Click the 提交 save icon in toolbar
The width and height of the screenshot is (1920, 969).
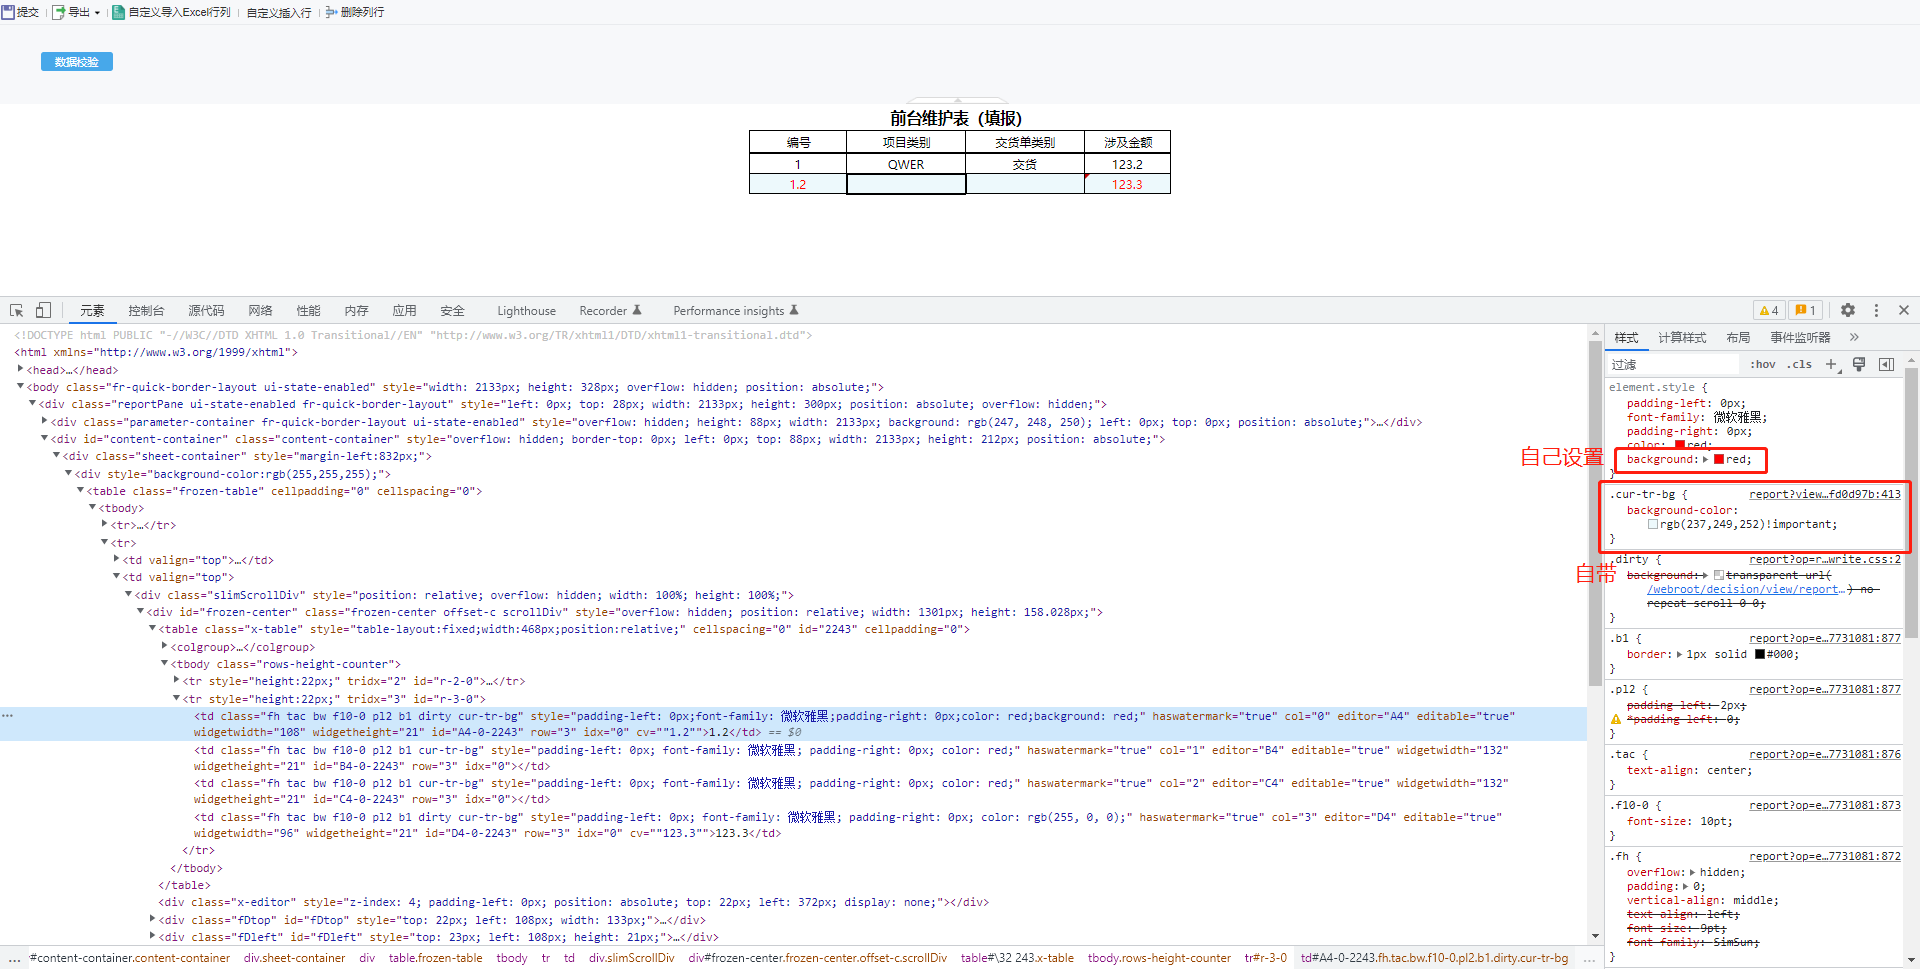tap(8, 12)
